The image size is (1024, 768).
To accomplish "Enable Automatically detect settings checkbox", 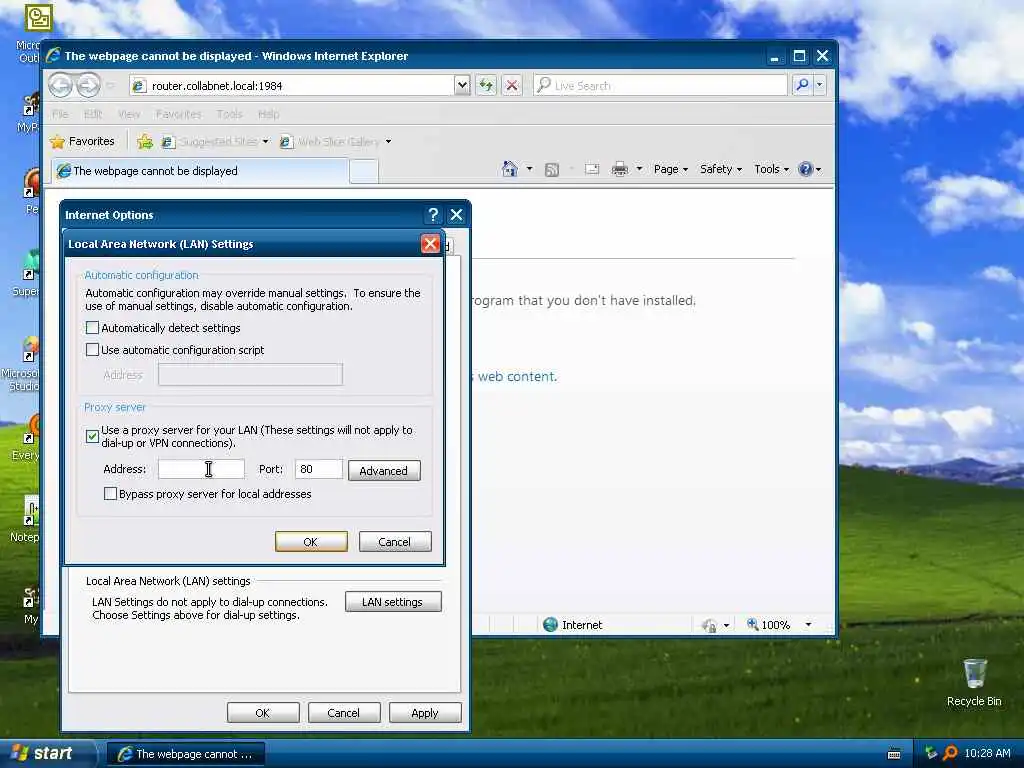I will click(92, 328).
